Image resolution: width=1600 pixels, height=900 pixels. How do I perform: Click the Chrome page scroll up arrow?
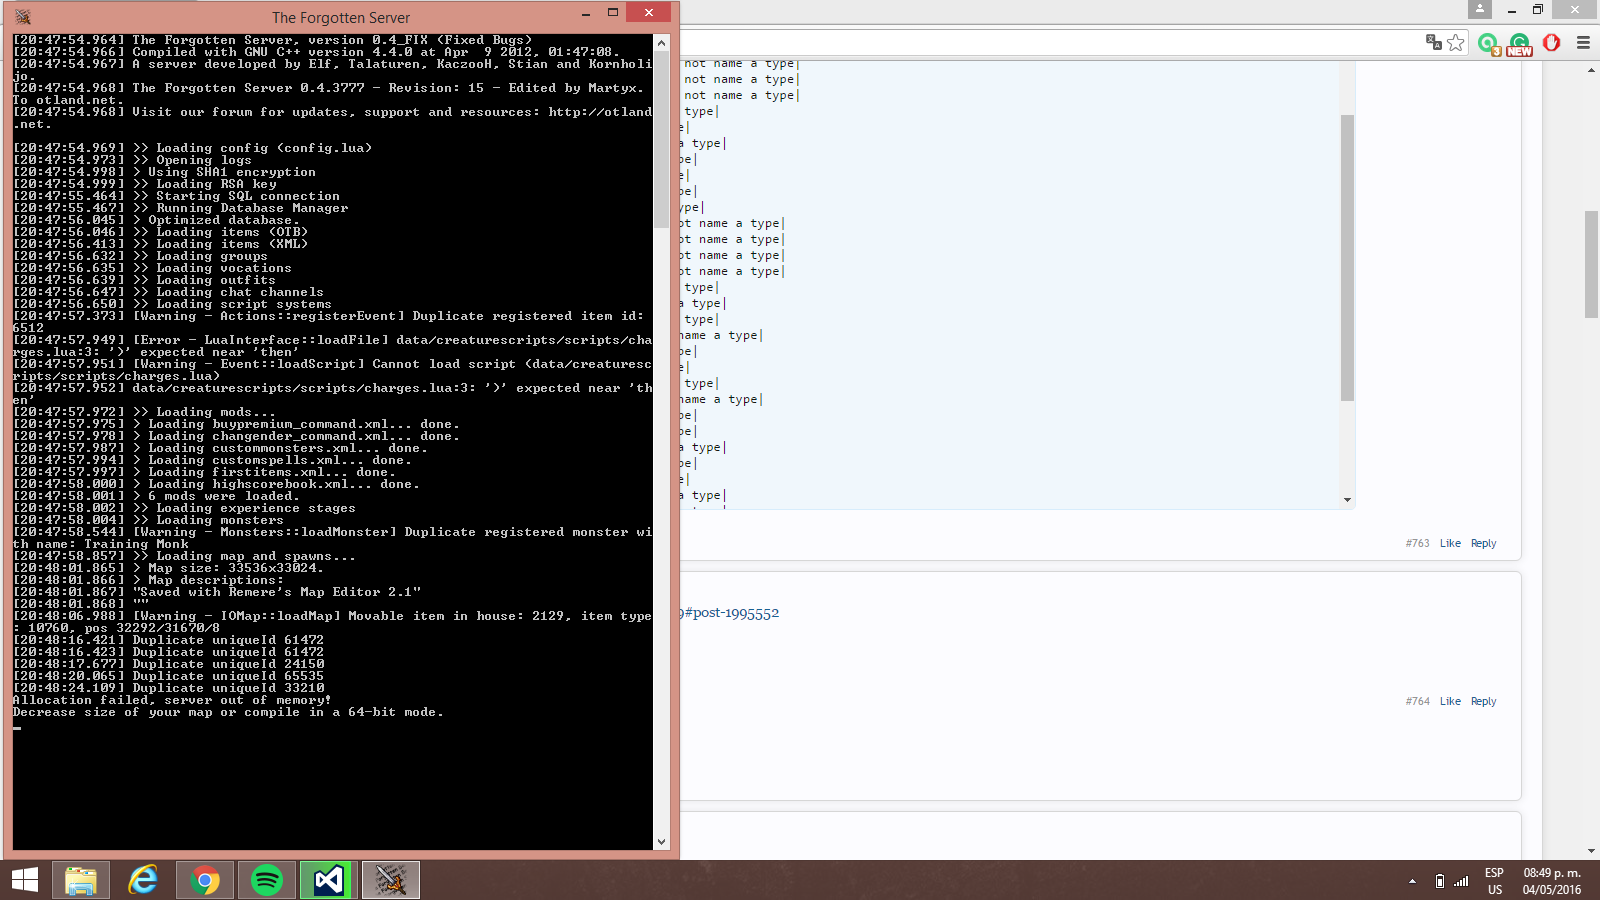(1591, 71)
